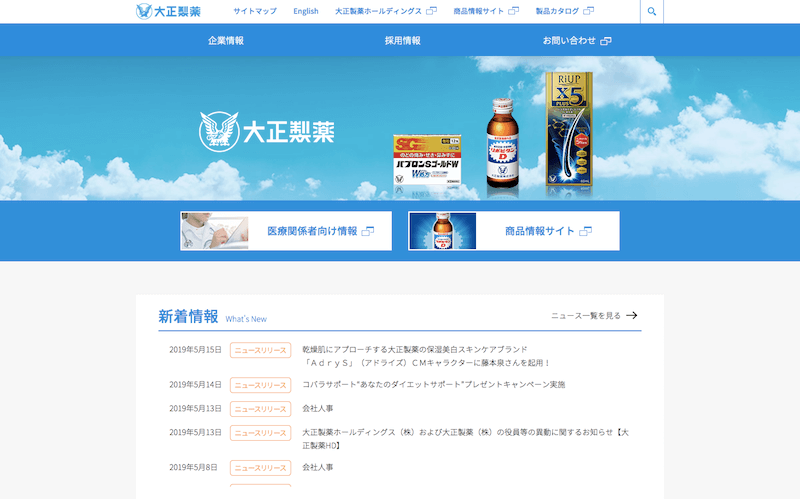Click the 2019年5月8日 date text
The height and width of the screenshot is (499, 800).
193,467
